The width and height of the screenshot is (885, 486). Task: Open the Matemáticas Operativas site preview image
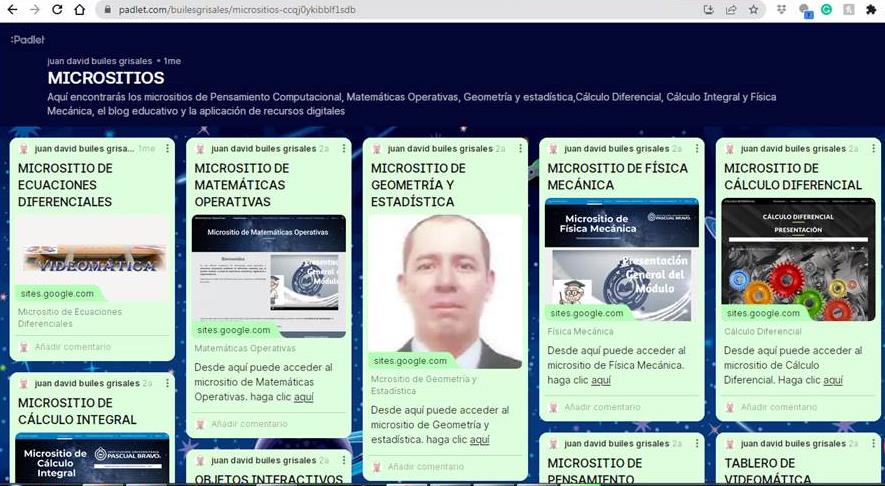269,276
